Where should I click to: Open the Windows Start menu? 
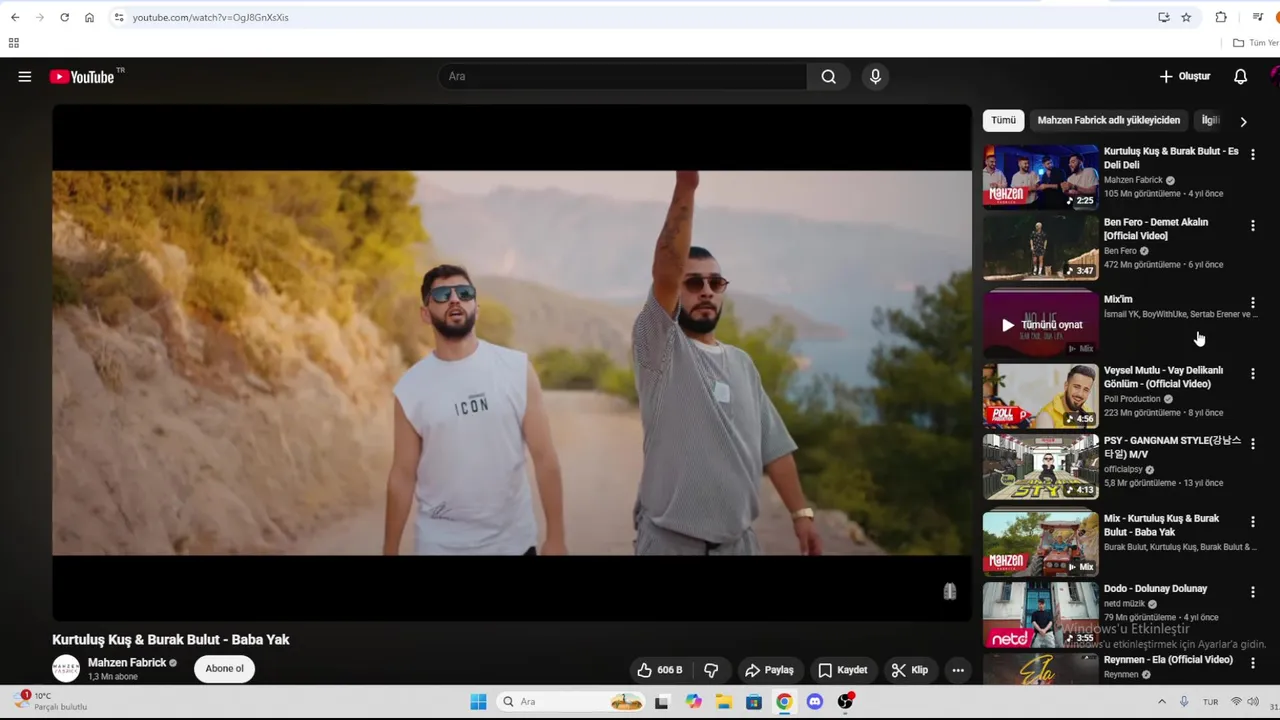coord(478,702)
